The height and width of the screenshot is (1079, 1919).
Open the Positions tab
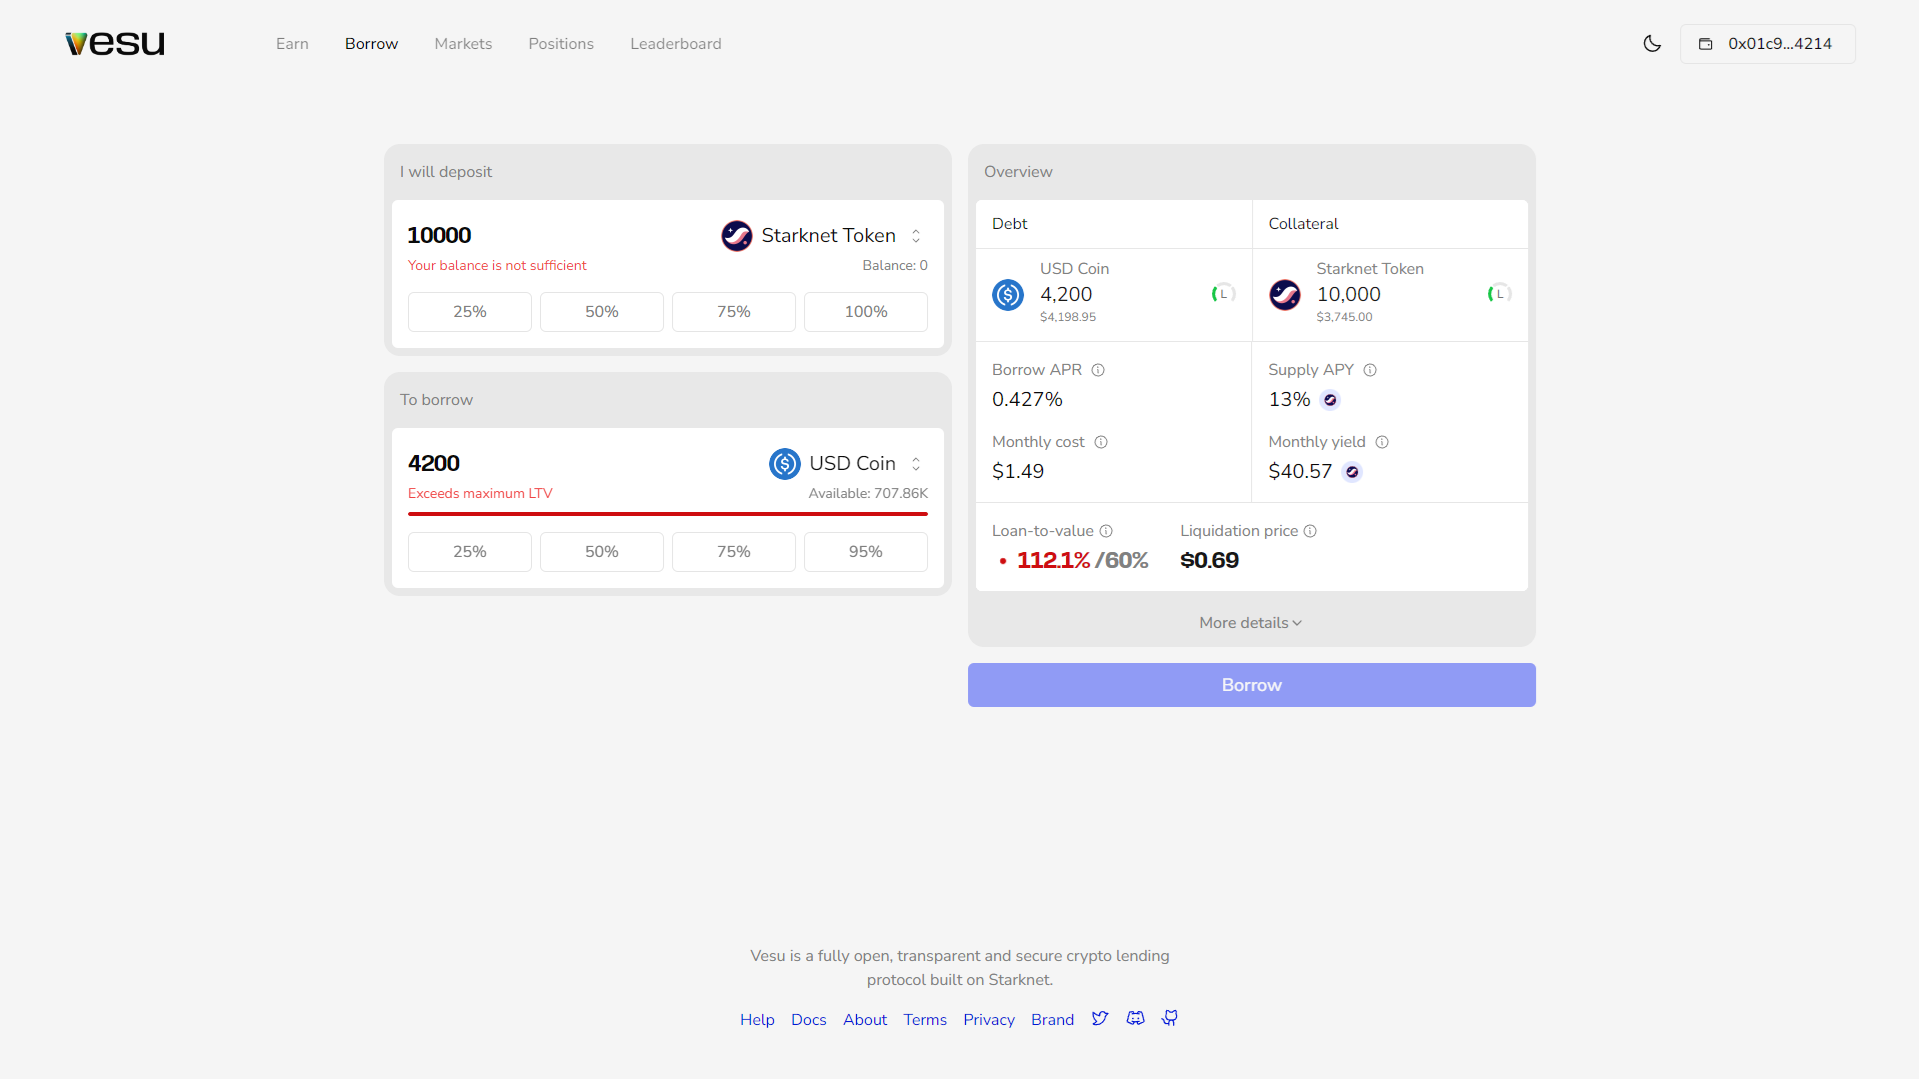coord(561,44)
